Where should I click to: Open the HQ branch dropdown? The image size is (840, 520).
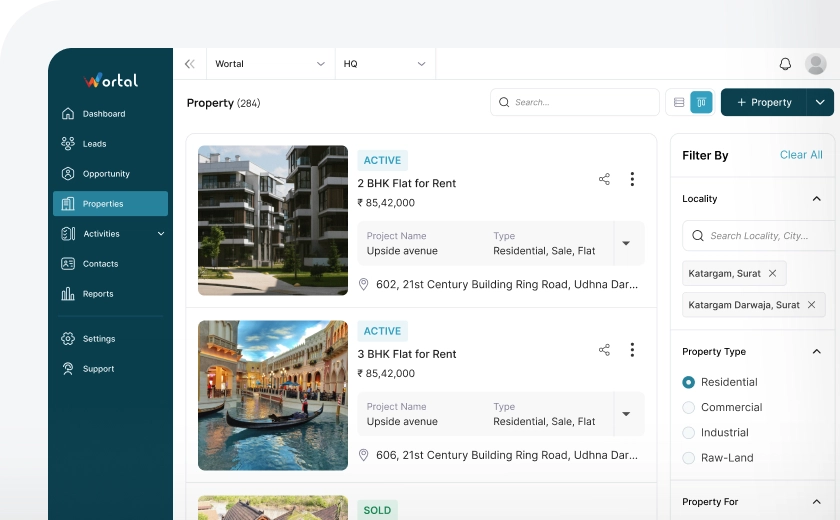coord(385,64)
